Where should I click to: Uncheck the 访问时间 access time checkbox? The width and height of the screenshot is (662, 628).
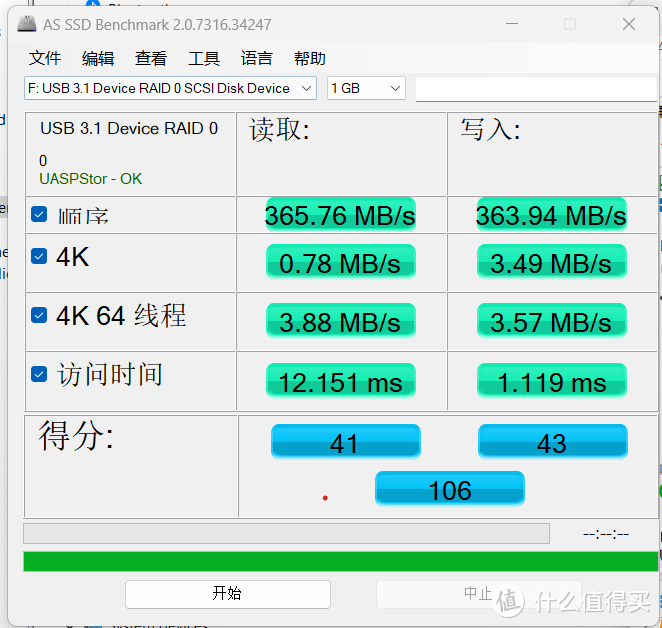click(x=39, y=374)
